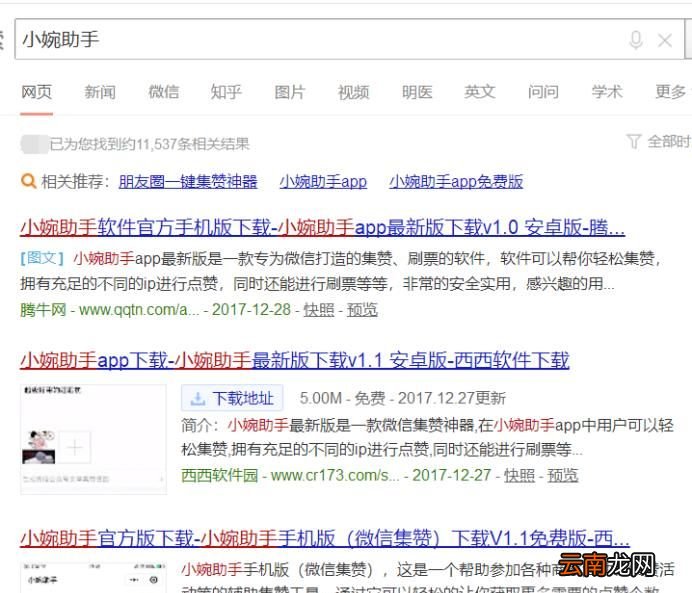Click the [图文] tag in first result

[x=42, y=258]
